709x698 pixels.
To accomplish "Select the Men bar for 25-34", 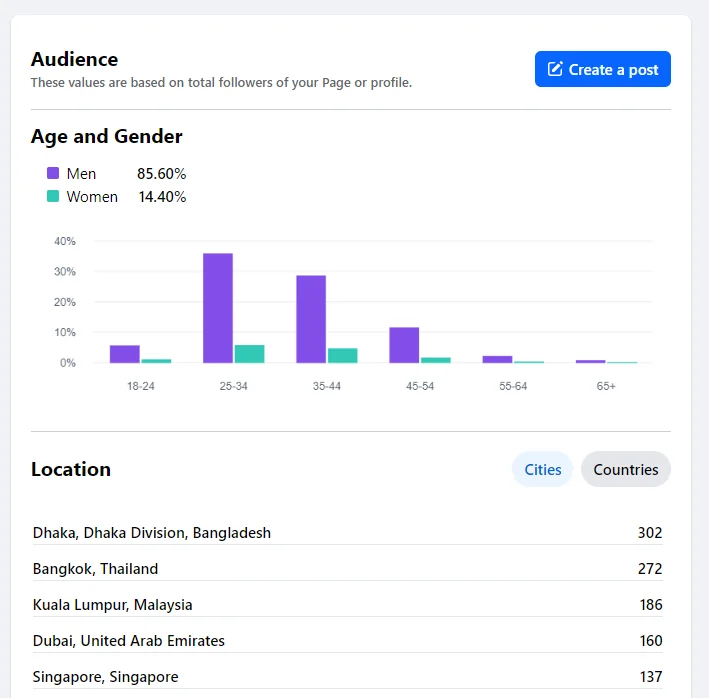I will click(218, 308).
